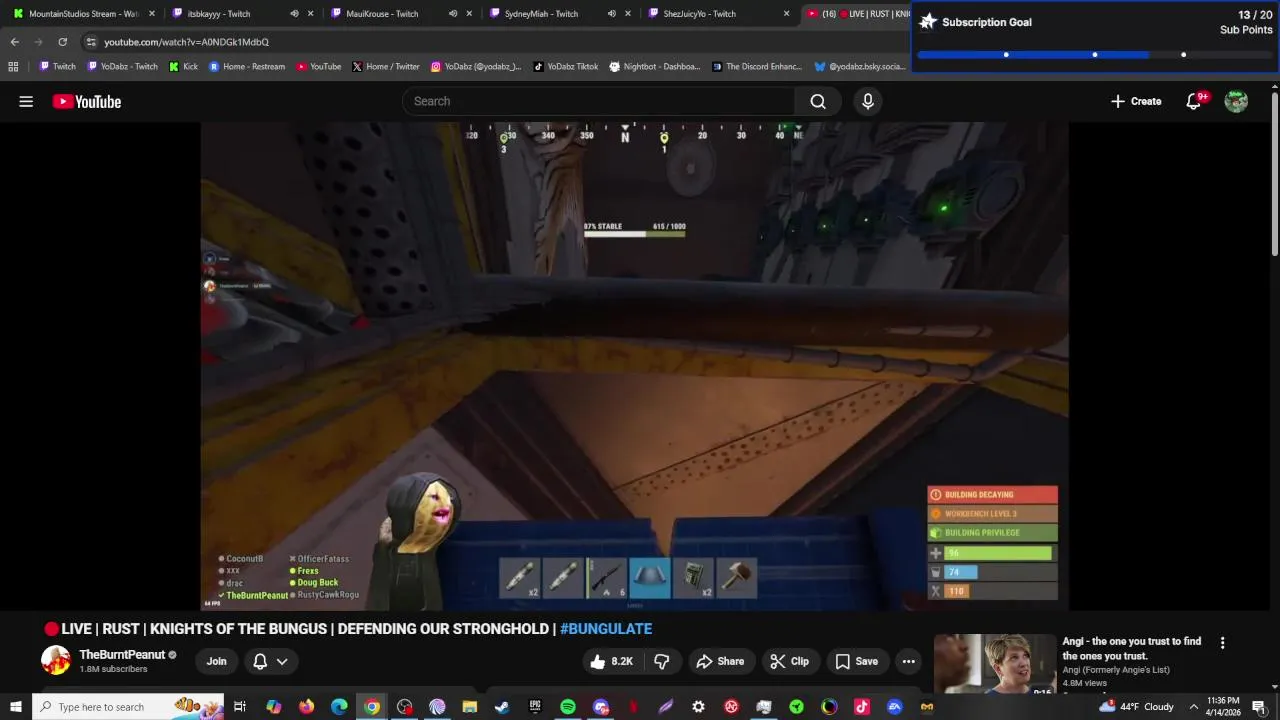Open Spotify from the taskbar
This screenshot has height=720, width=1280.
coord(567,707)
